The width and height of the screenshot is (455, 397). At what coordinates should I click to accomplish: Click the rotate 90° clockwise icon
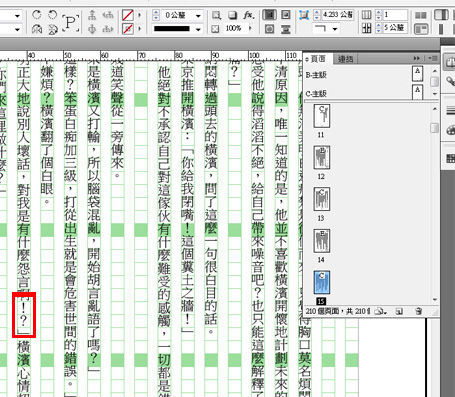point(37,15)
